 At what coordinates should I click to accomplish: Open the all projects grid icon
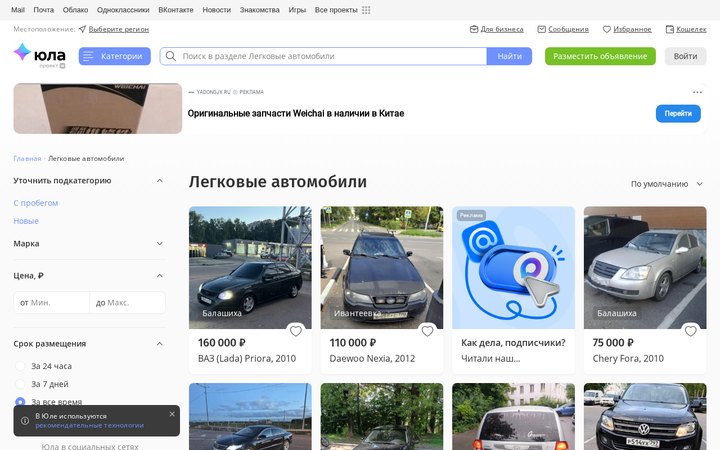[366, 10]
